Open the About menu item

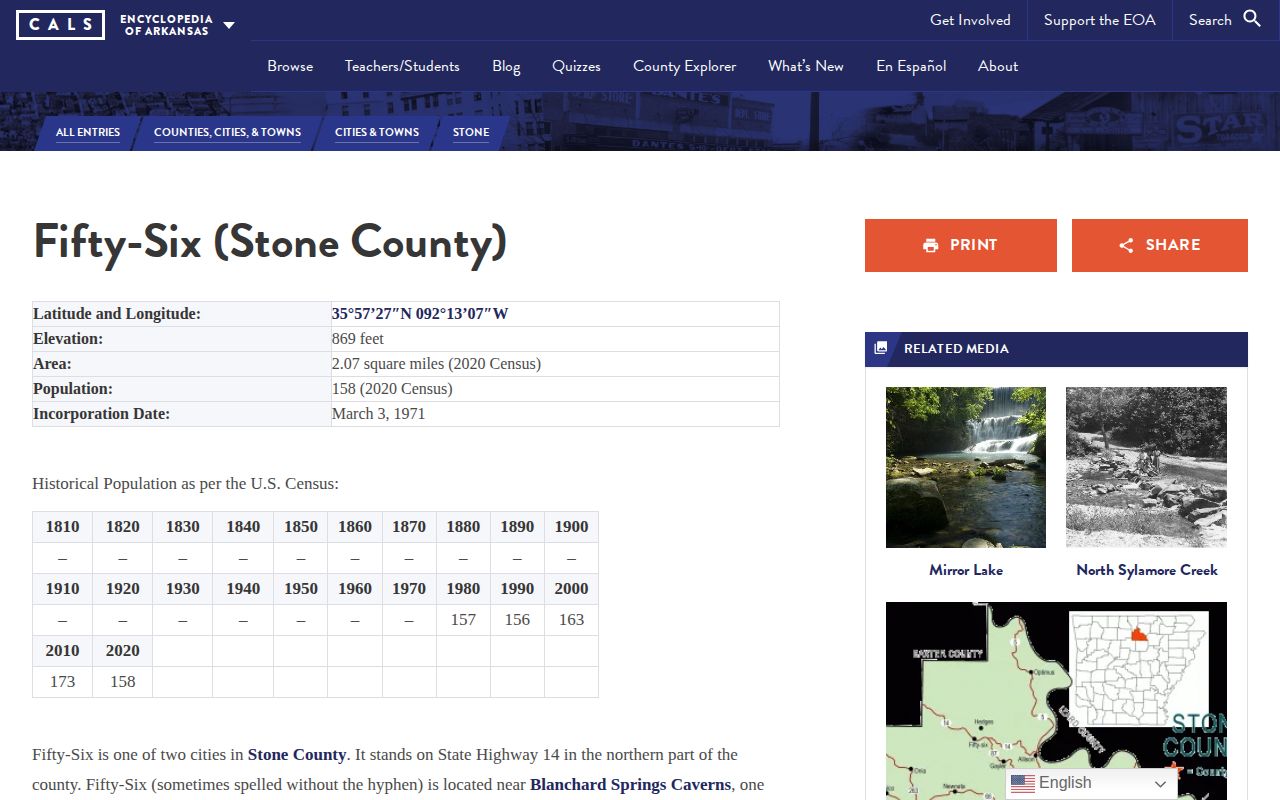click(x=998, y=66)
